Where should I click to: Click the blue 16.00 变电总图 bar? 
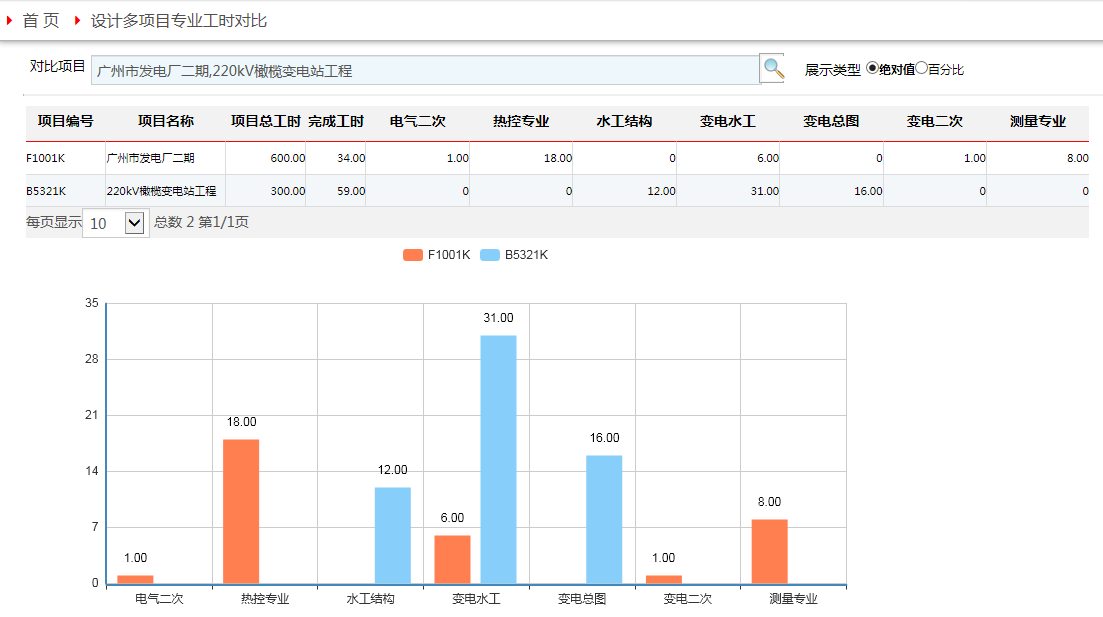click(x=604, y=519)
